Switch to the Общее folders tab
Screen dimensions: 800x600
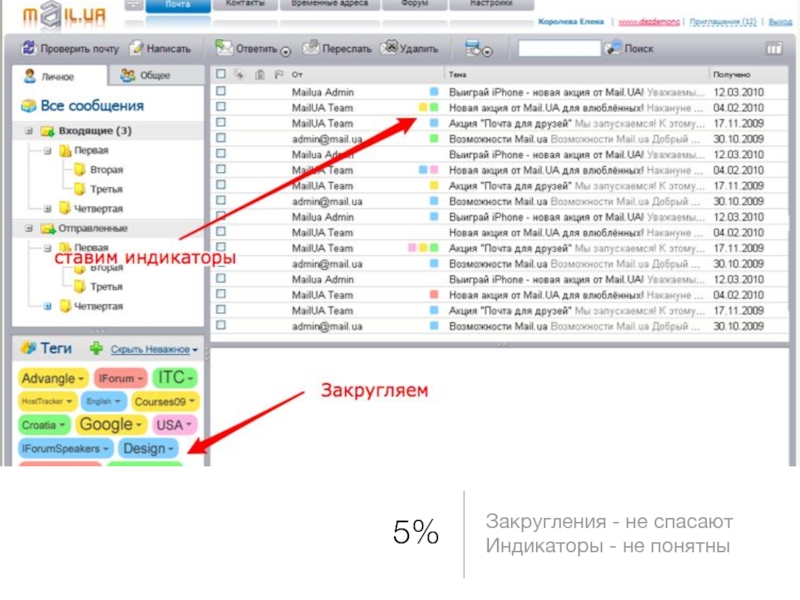[156, 76]
